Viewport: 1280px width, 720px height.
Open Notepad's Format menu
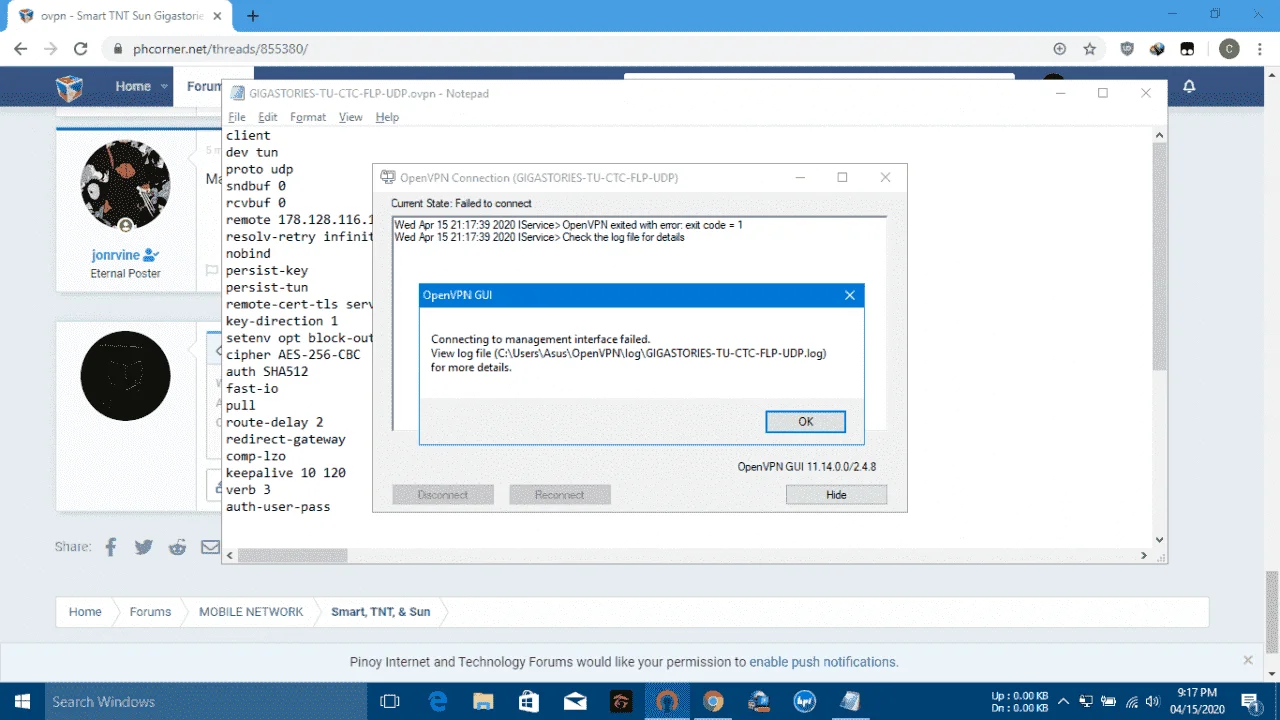point(308,117)
